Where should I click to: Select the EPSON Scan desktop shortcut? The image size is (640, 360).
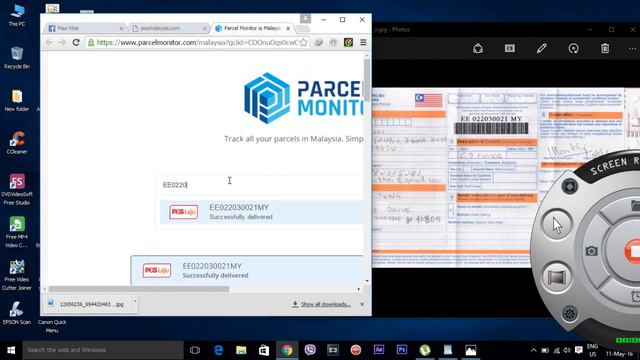tap(17, 313)
